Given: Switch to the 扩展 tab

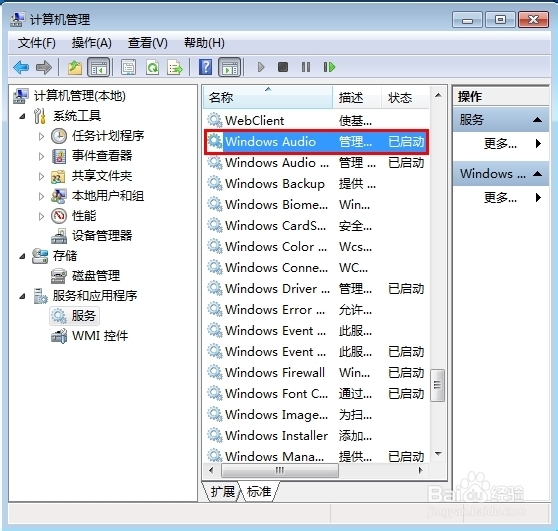Looking at the screenshot, I should coord(222,492).
